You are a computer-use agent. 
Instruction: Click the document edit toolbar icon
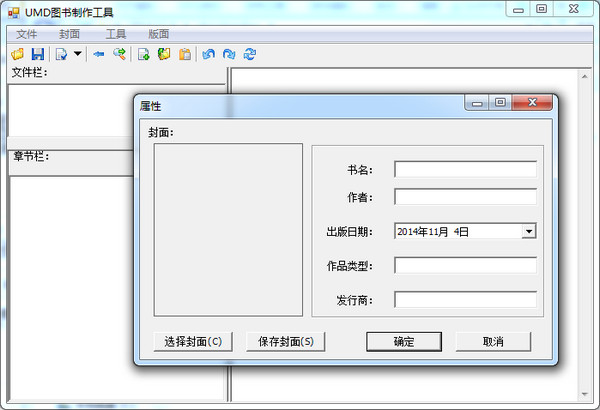(x=61, y=54)
